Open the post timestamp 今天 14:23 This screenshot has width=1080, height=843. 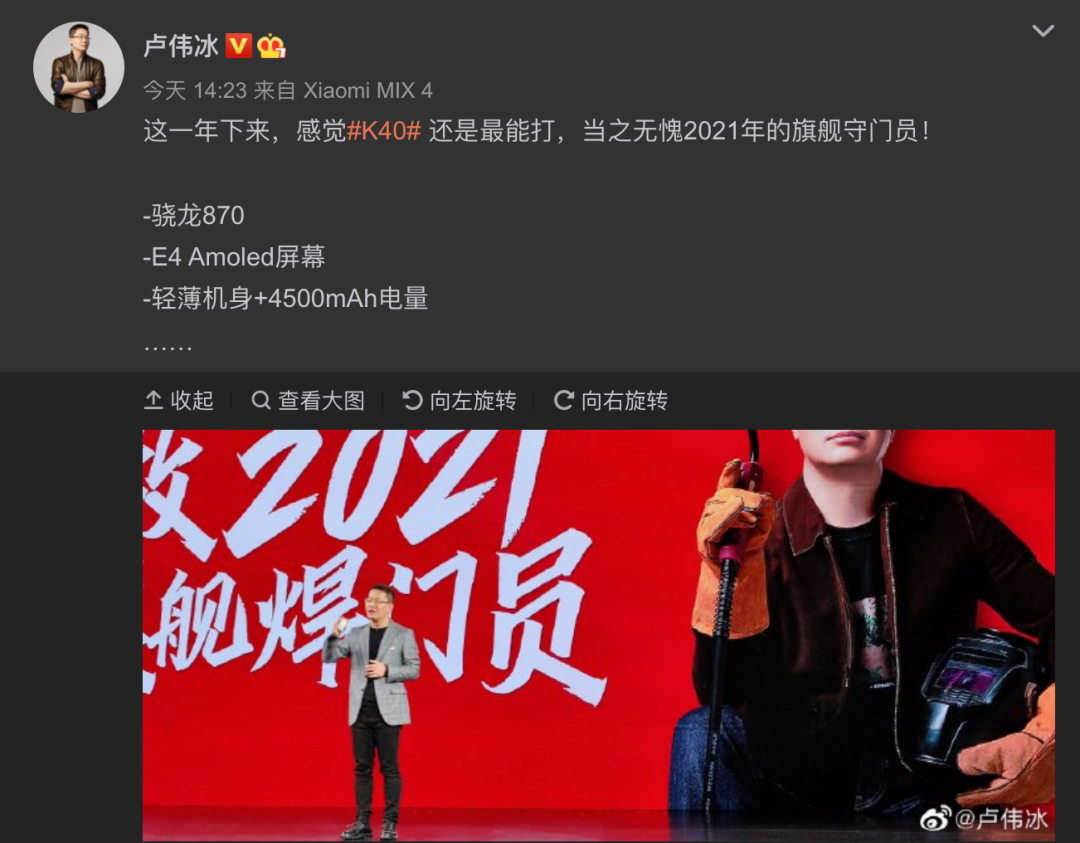coord(194,90)
